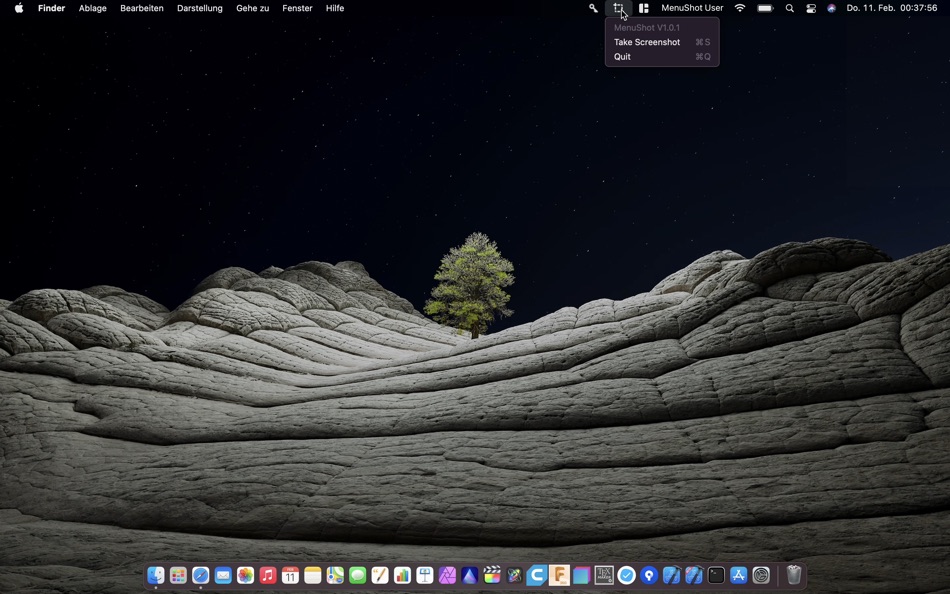Open the App Store from the Dock
This screenshot has height=594, width=950.
pyautogui.click(x=739, y=575)
